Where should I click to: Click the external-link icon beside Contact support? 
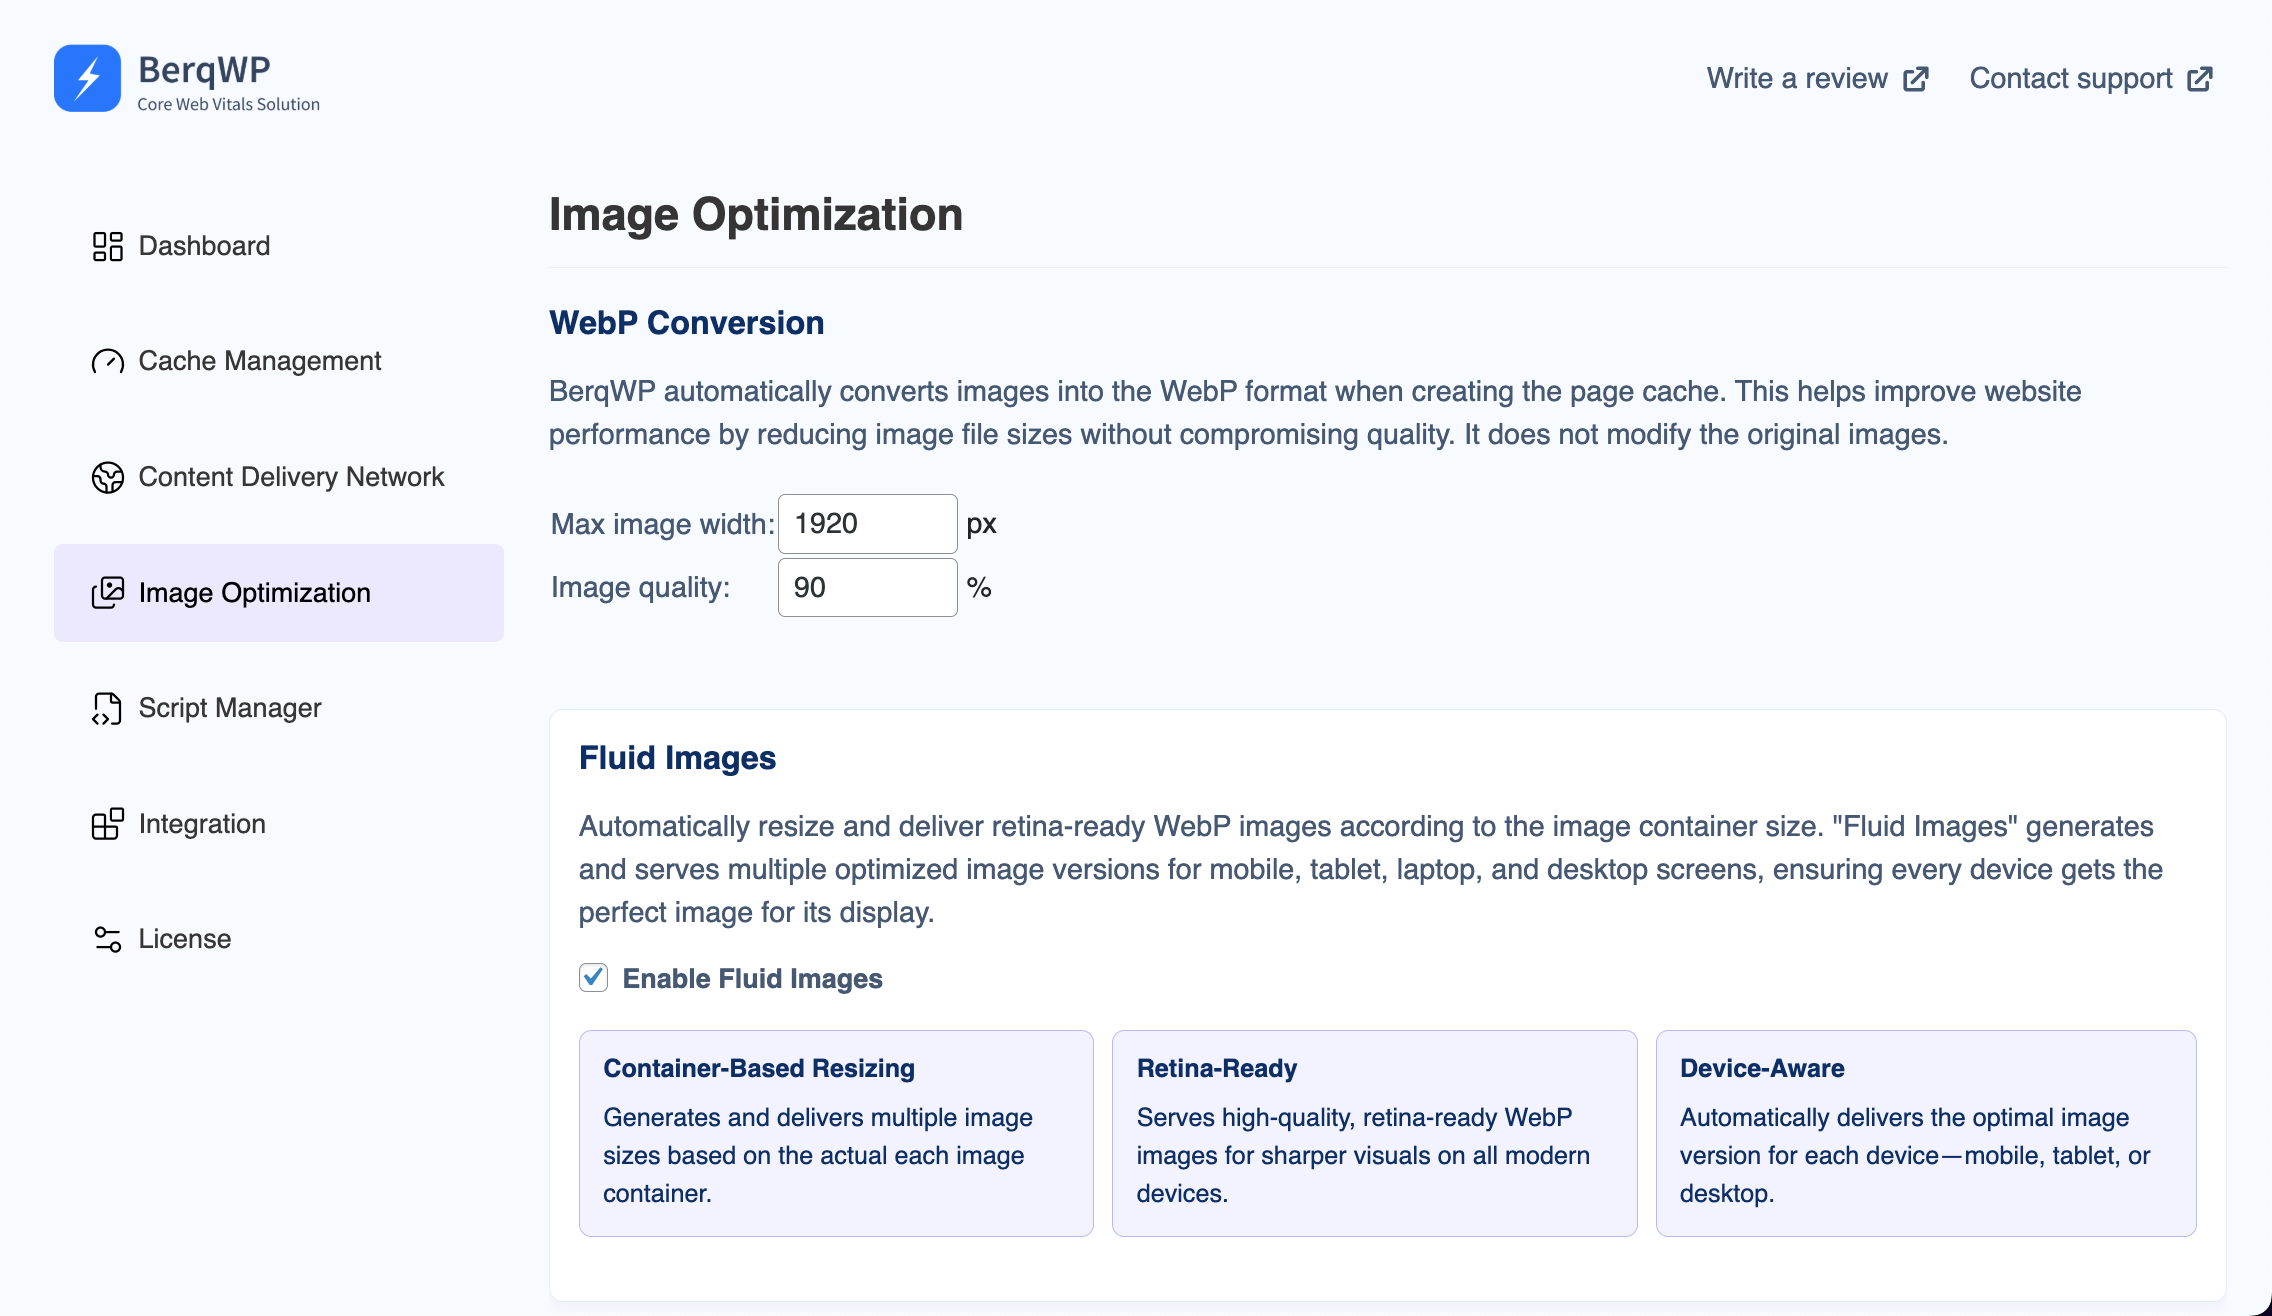coord(2200,78)
